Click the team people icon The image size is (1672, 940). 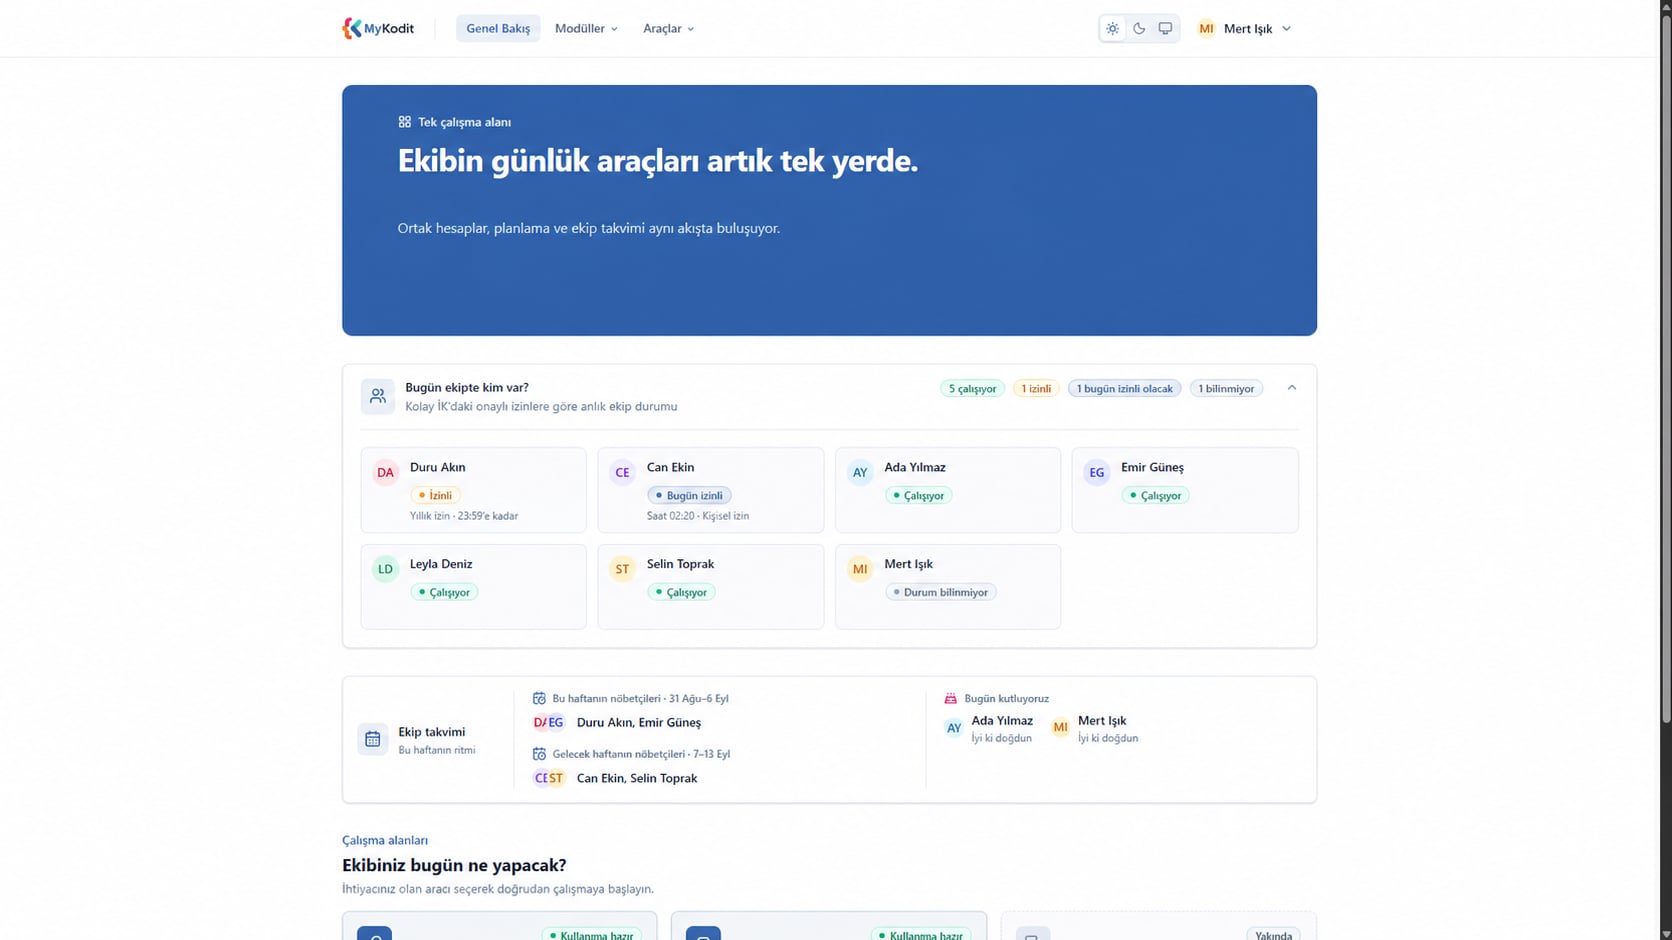[378, 396]
